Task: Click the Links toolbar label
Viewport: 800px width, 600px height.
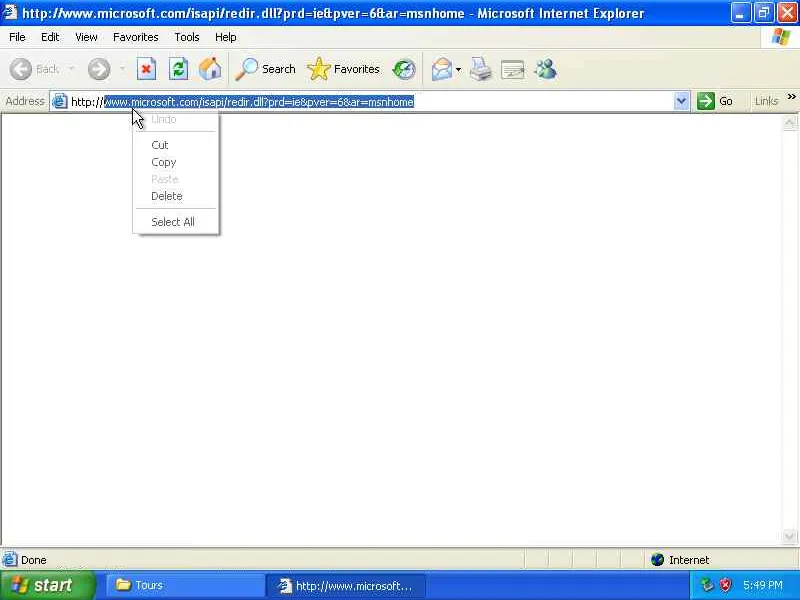Action: pos(766,101)
